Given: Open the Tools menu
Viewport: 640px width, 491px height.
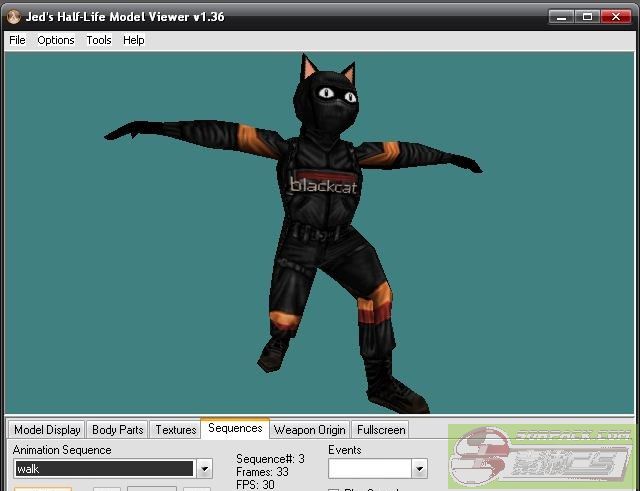Looking at the screenshot, I should coord(99,40).
